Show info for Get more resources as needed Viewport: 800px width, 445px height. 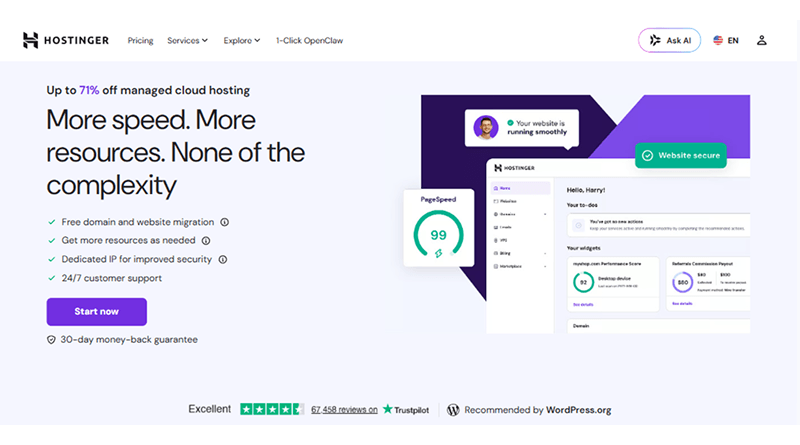tap(206, 240)
